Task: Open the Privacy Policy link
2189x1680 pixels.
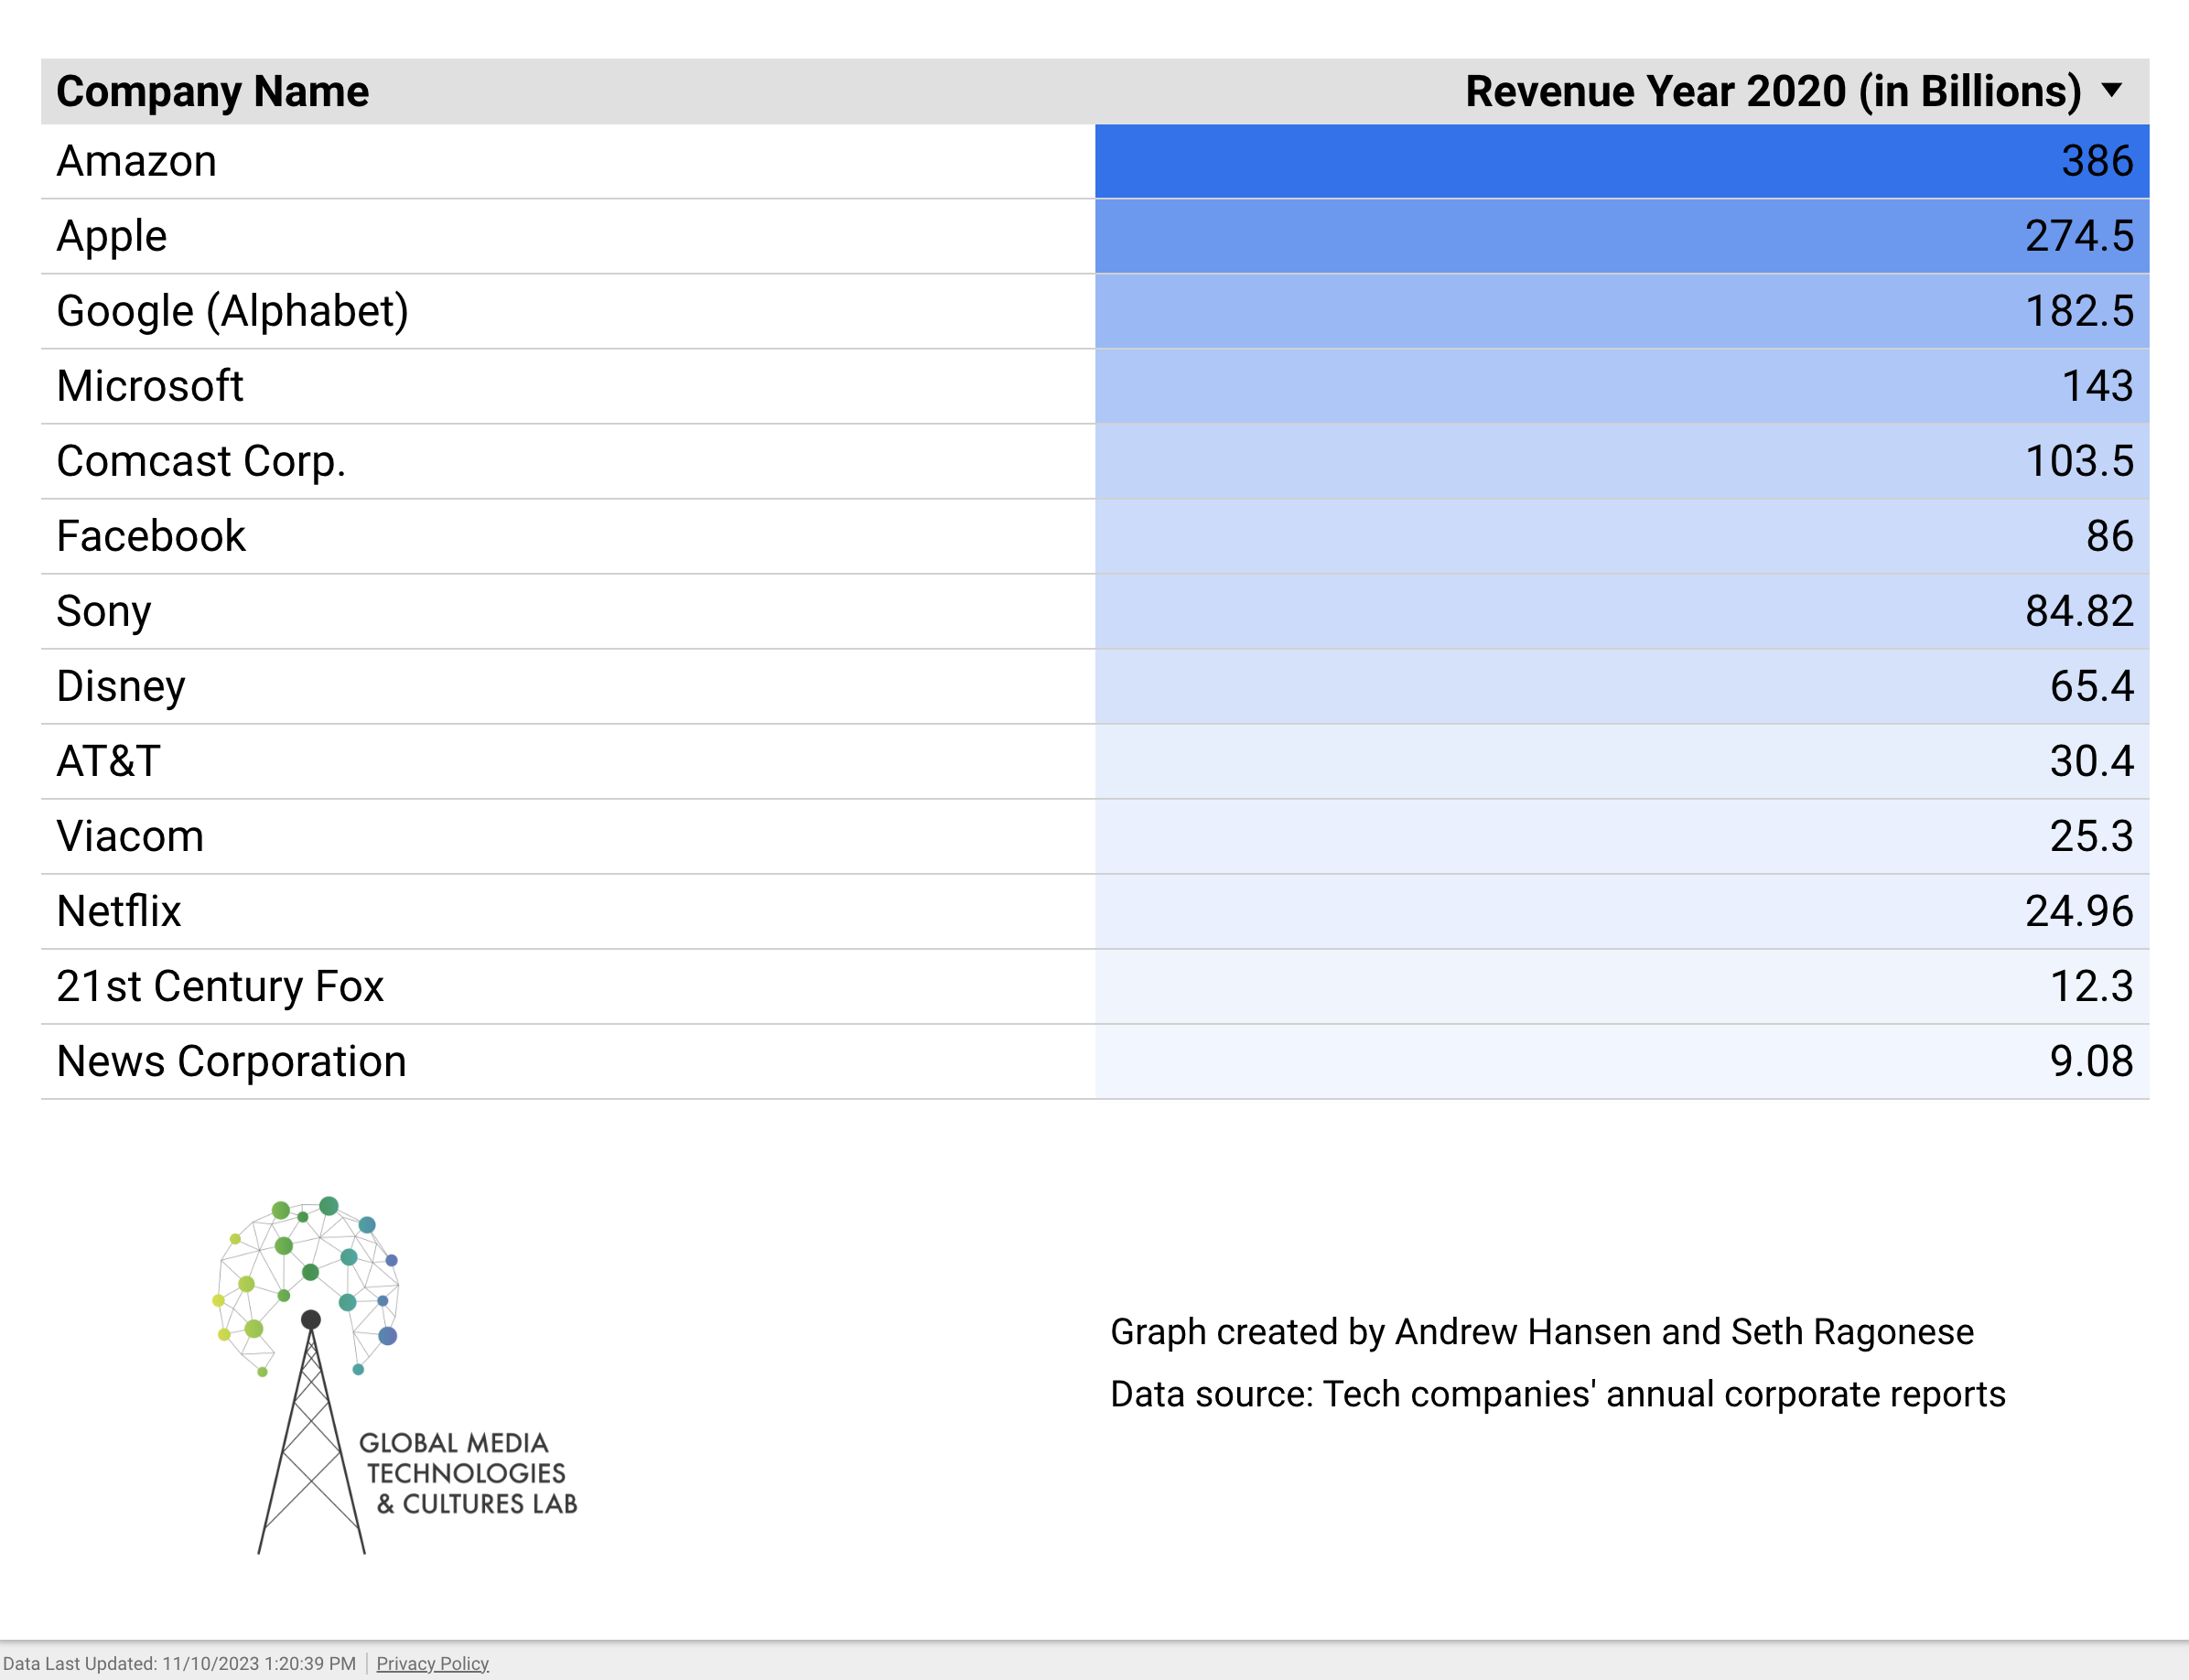Action: (x=432, y=1663)
